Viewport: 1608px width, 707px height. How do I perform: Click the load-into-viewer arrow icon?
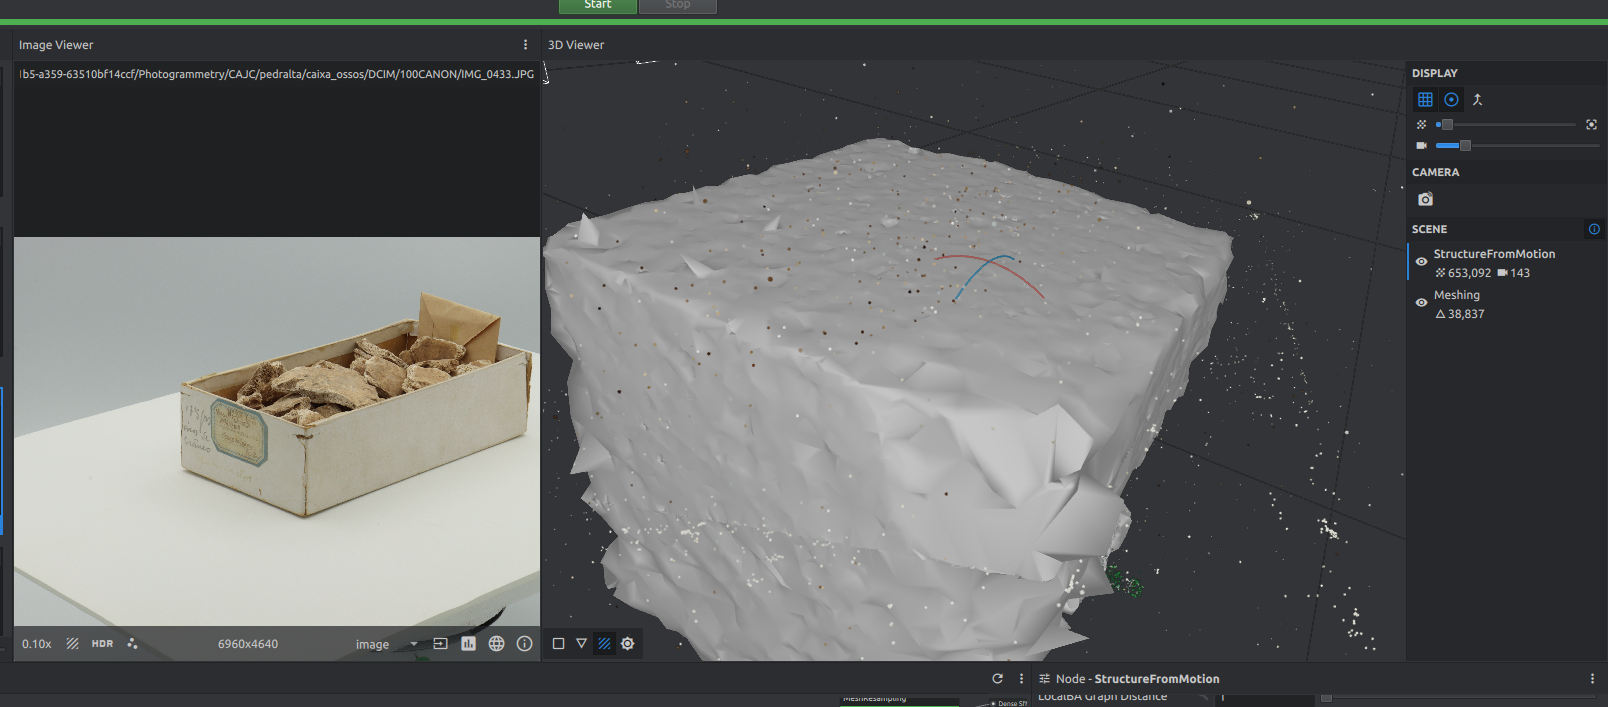click(440, 644)
